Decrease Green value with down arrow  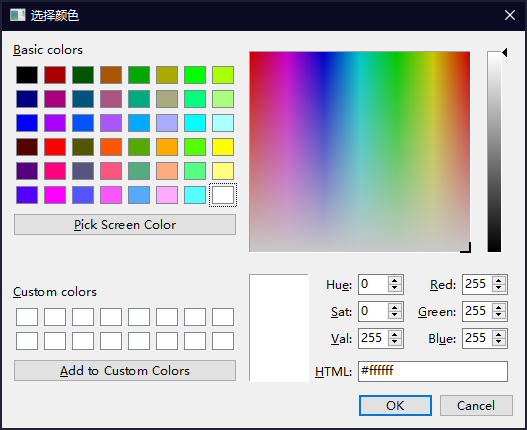(499, 315)
